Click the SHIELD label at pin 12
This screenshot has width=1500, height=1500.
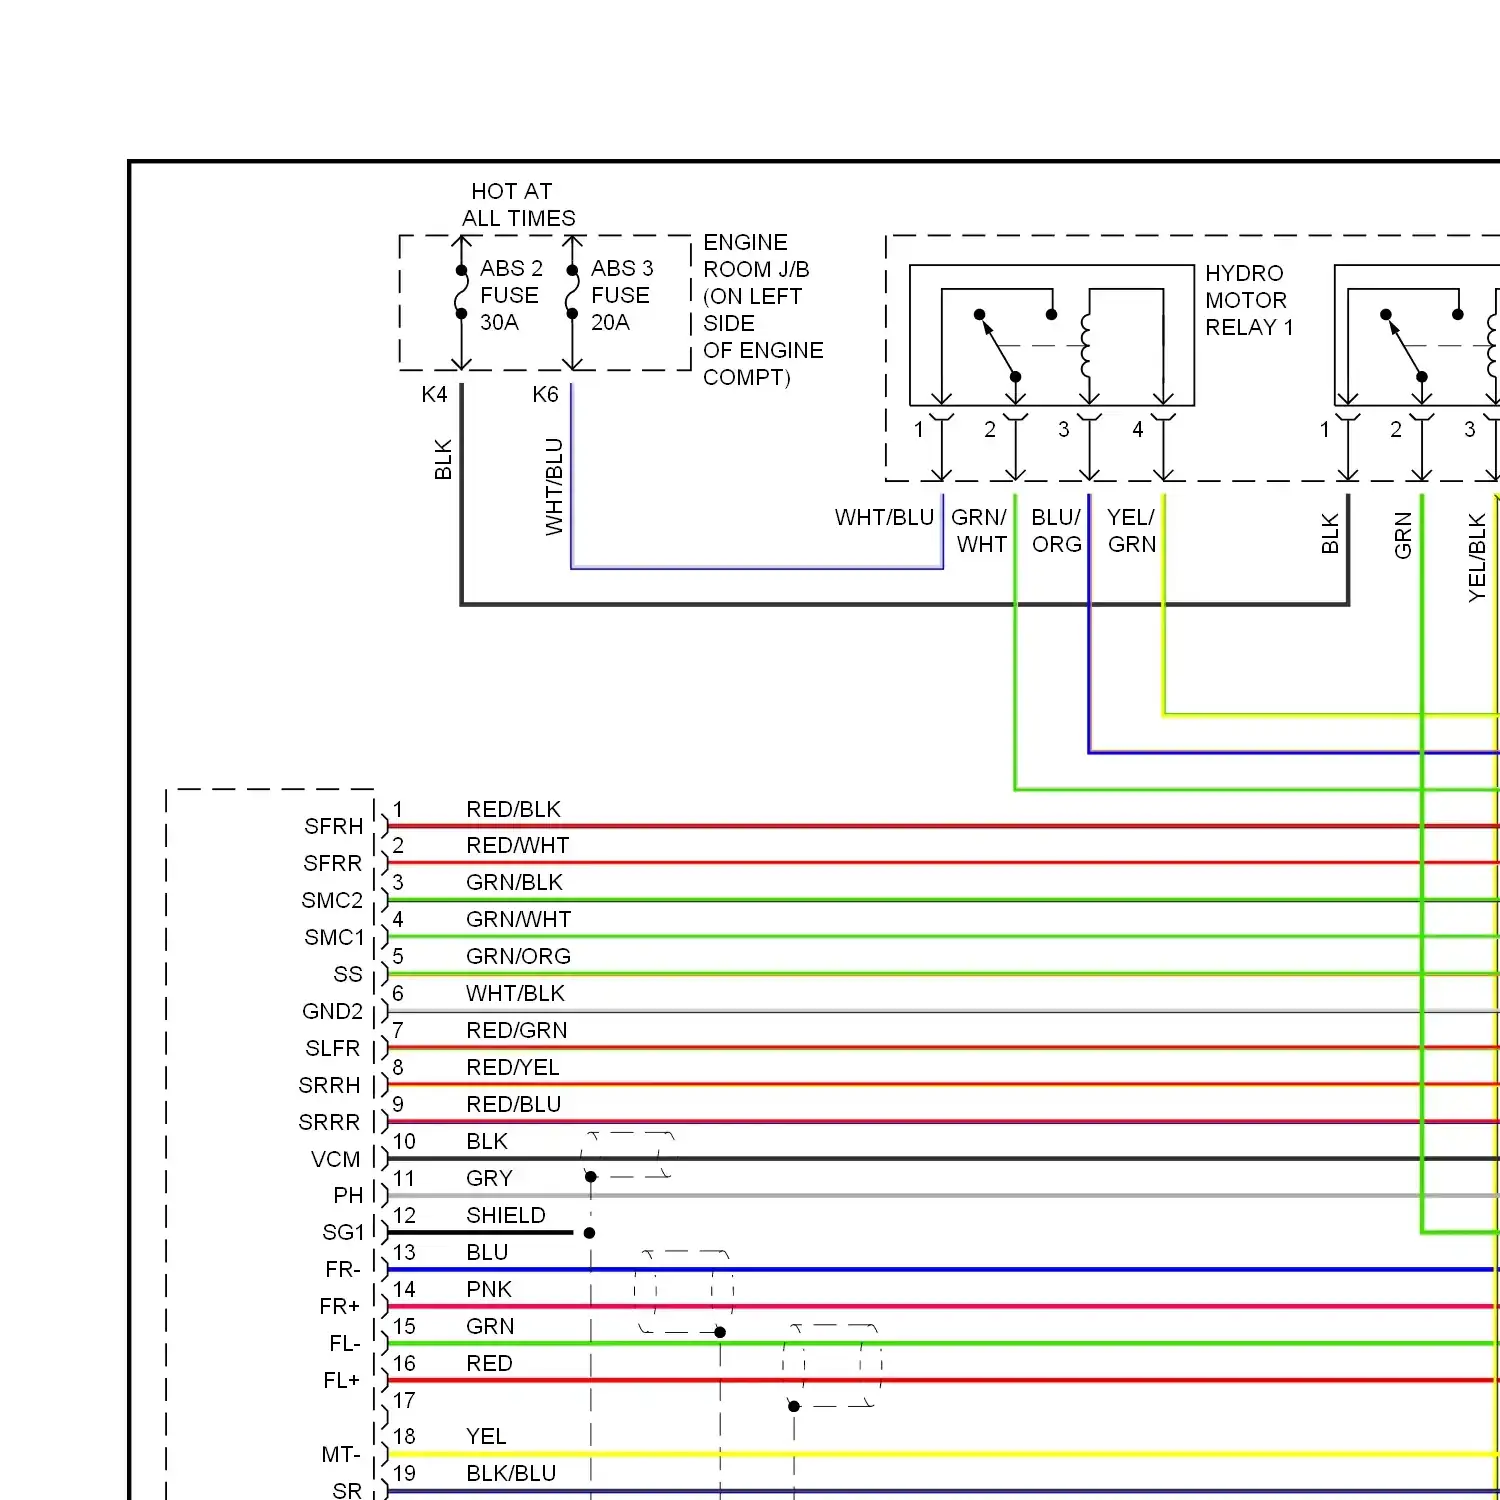pos(506,1215)
